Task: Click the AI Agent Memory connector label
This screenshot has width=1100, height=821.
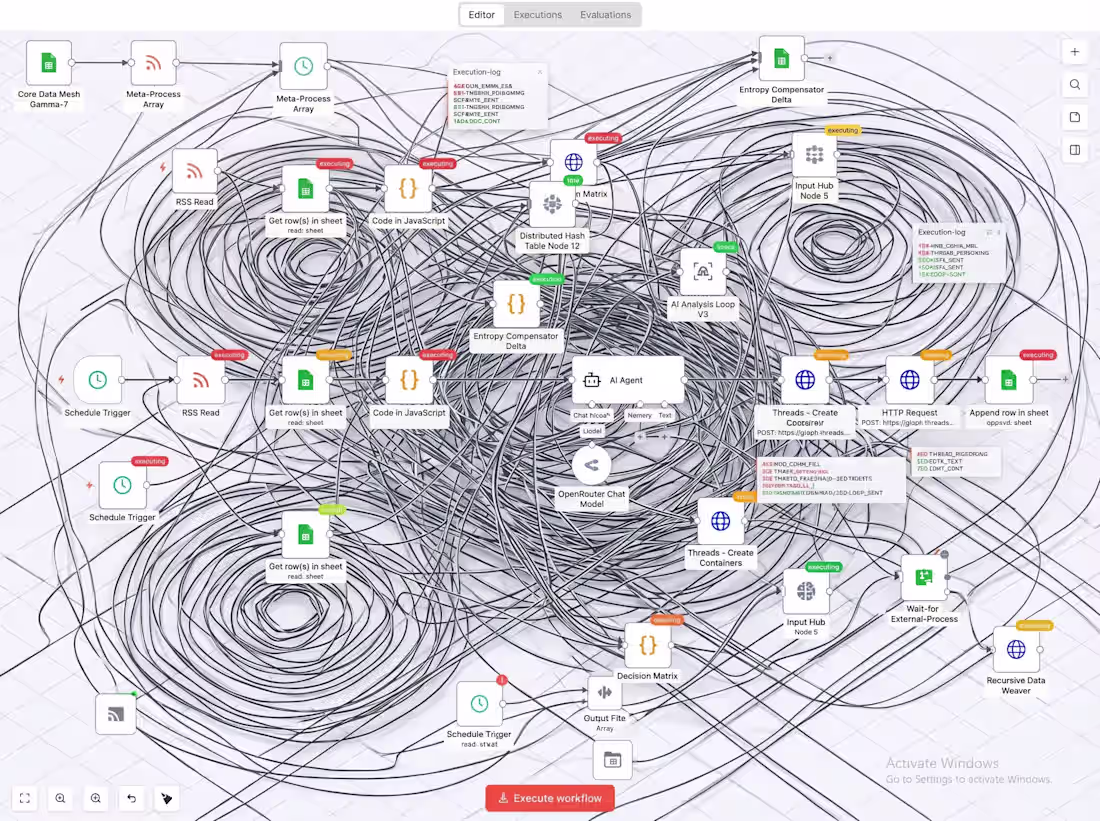Action: 640,415
